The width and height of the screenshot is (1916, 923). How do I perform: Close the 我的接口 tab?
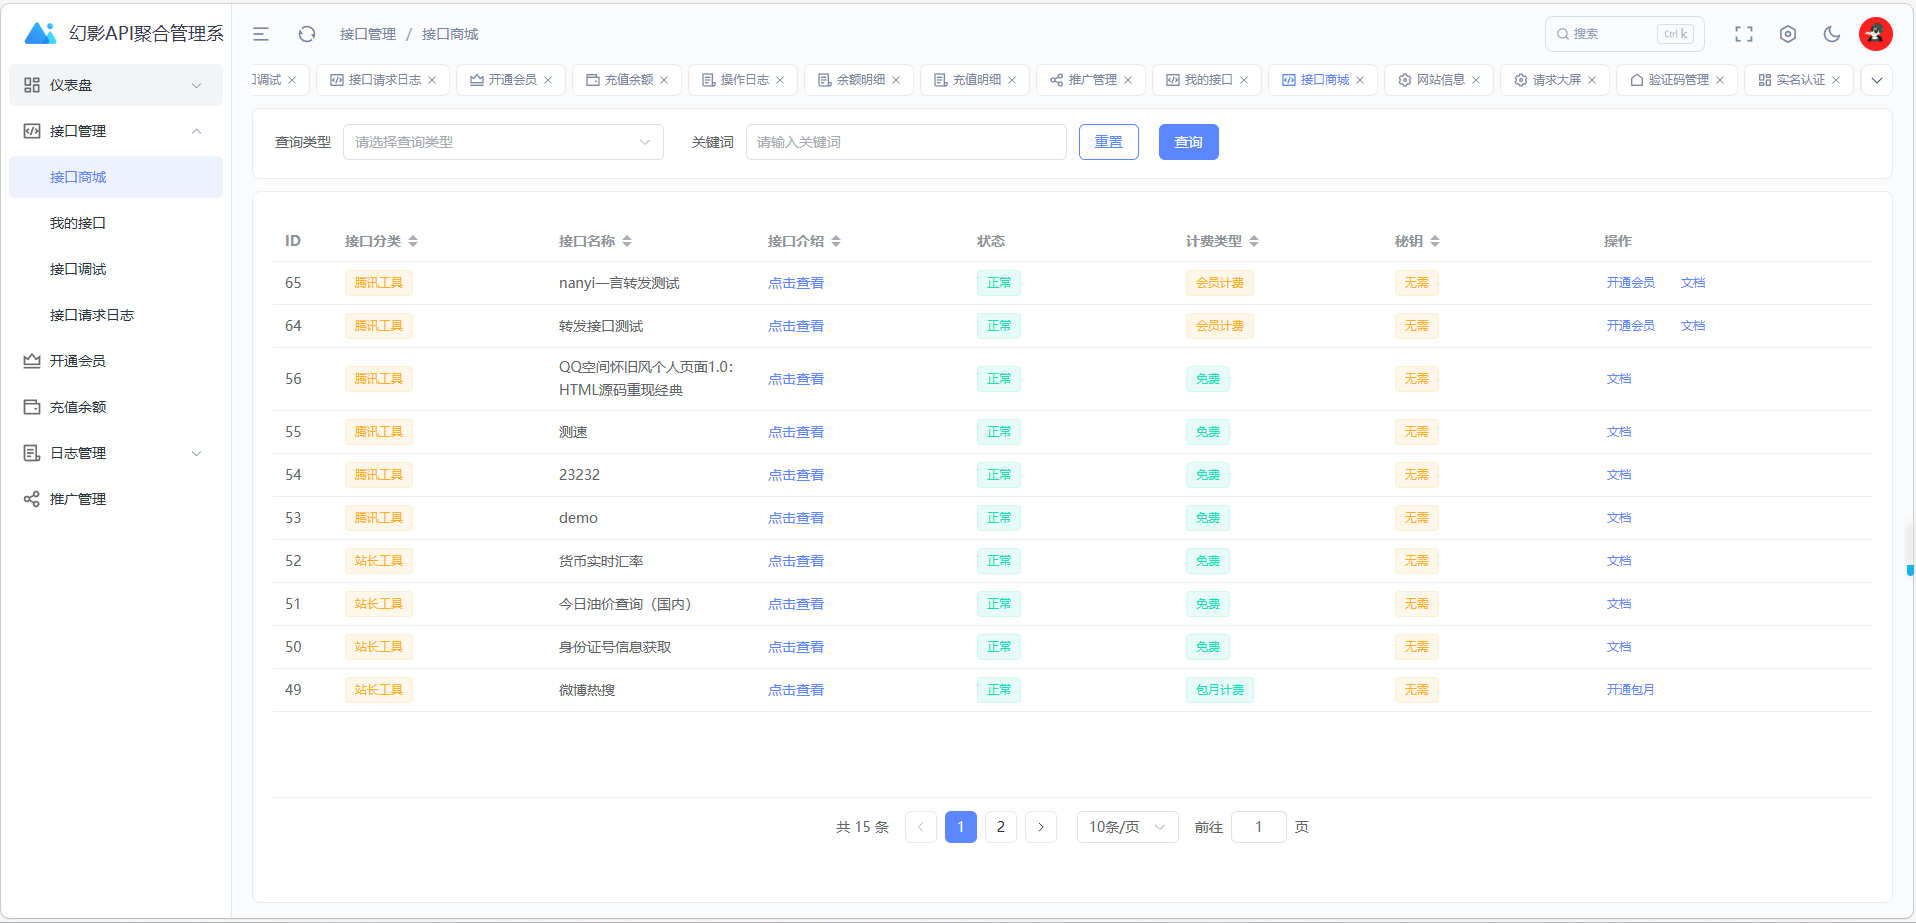tap(1244, 80)
